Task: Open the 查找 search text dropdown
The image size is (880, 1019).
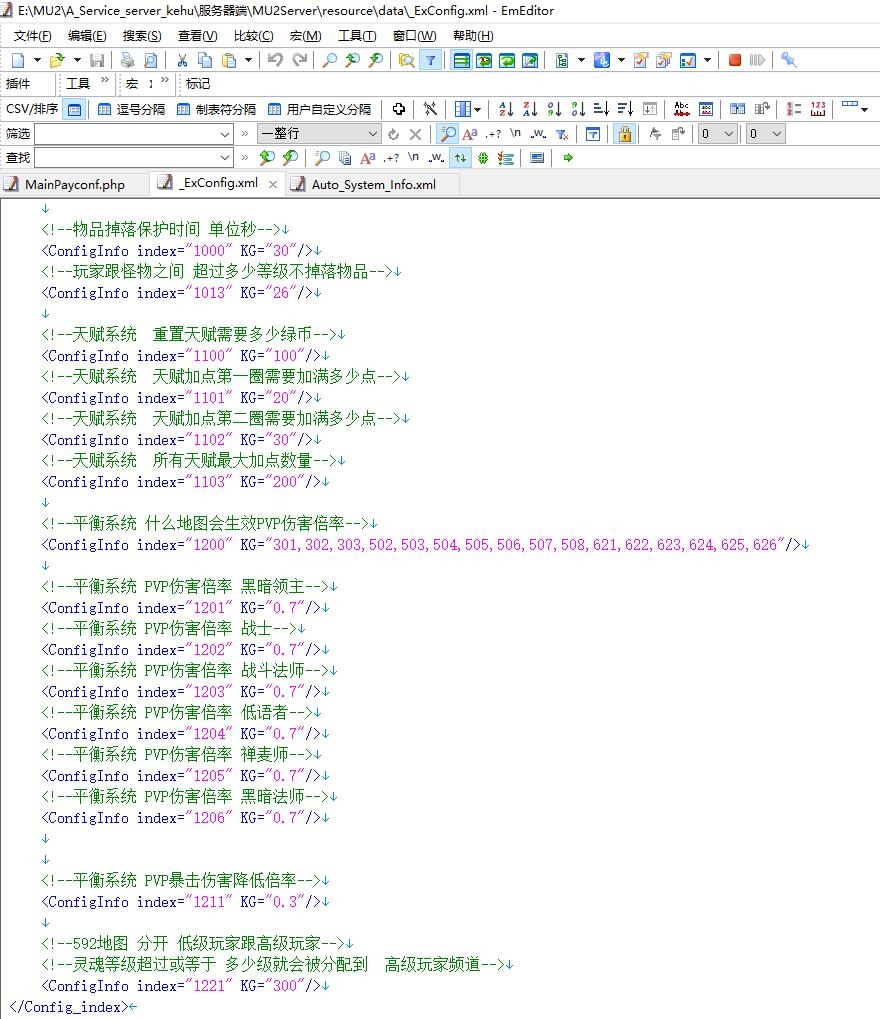Action: (x=225, y=158)
